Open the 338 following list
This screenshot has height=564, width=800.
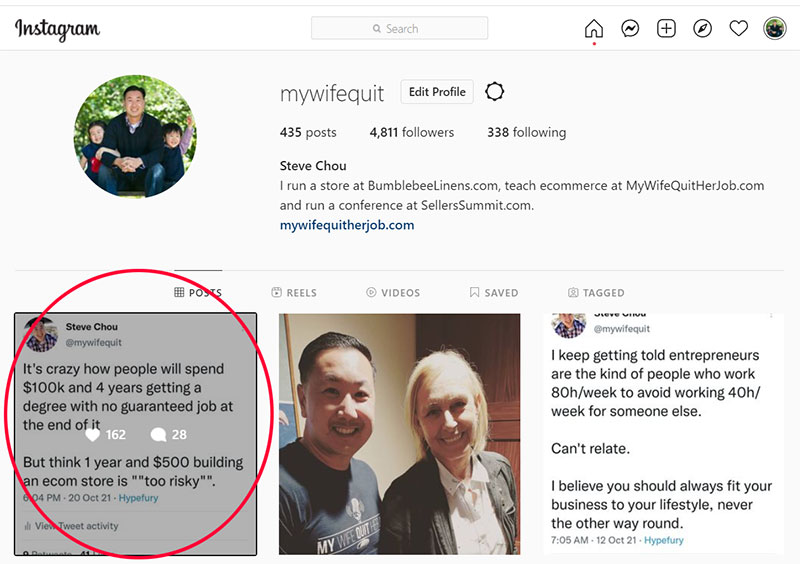coord(527,132)
